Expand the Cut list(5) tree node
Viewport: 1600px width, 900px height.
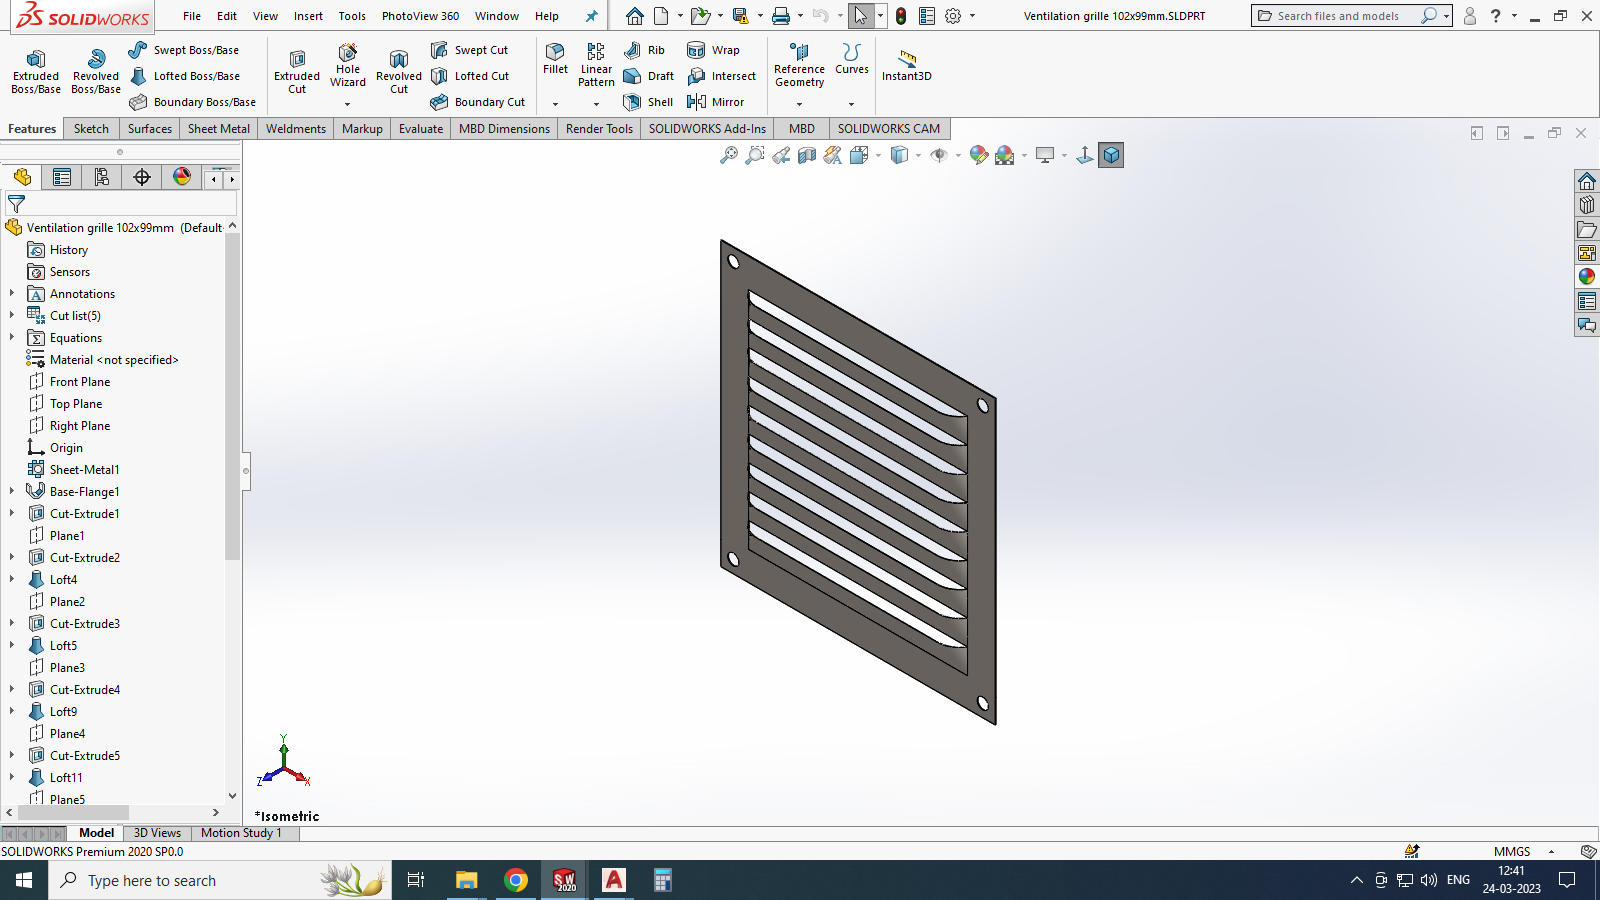(x=12, y=315)
